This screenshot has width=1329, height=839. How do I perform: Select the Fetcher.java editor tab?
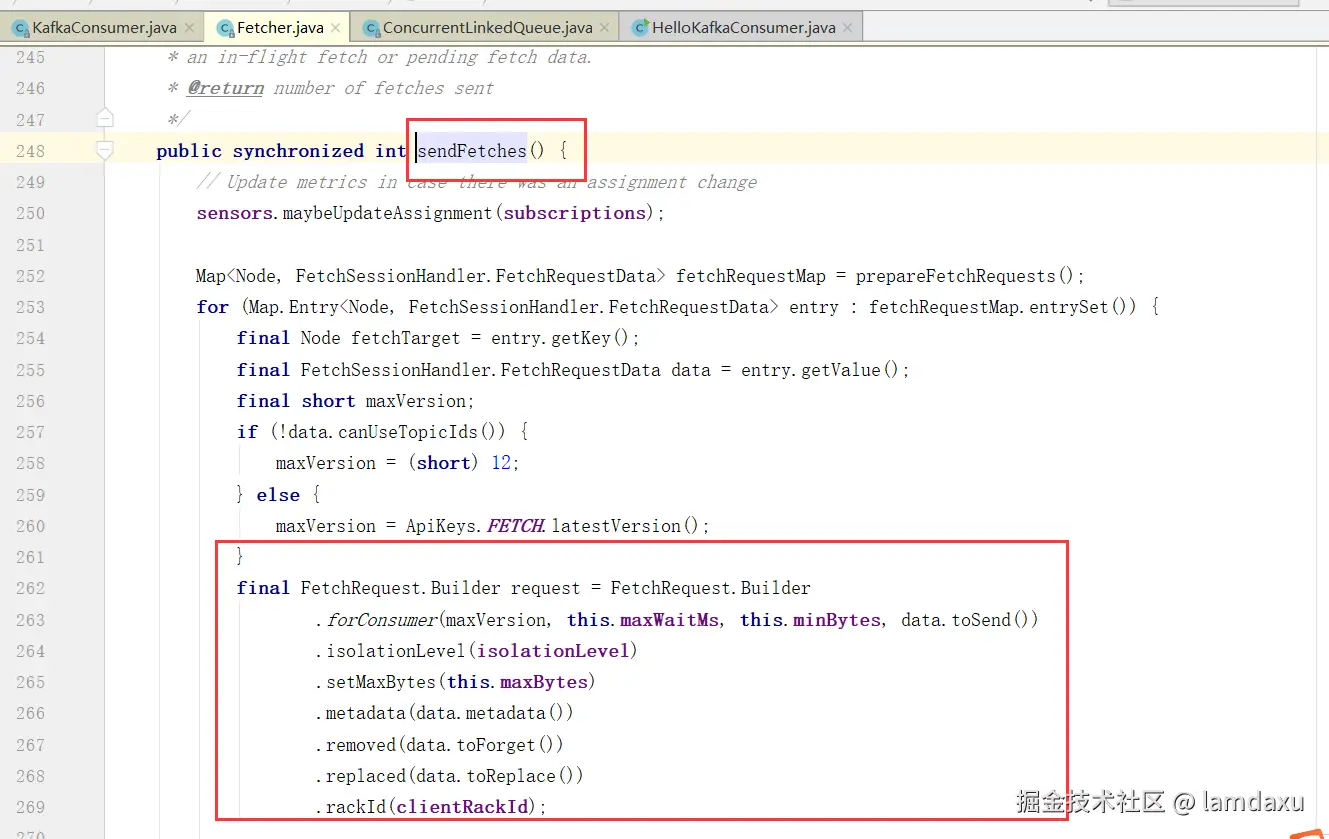click(x=280, y=28)
